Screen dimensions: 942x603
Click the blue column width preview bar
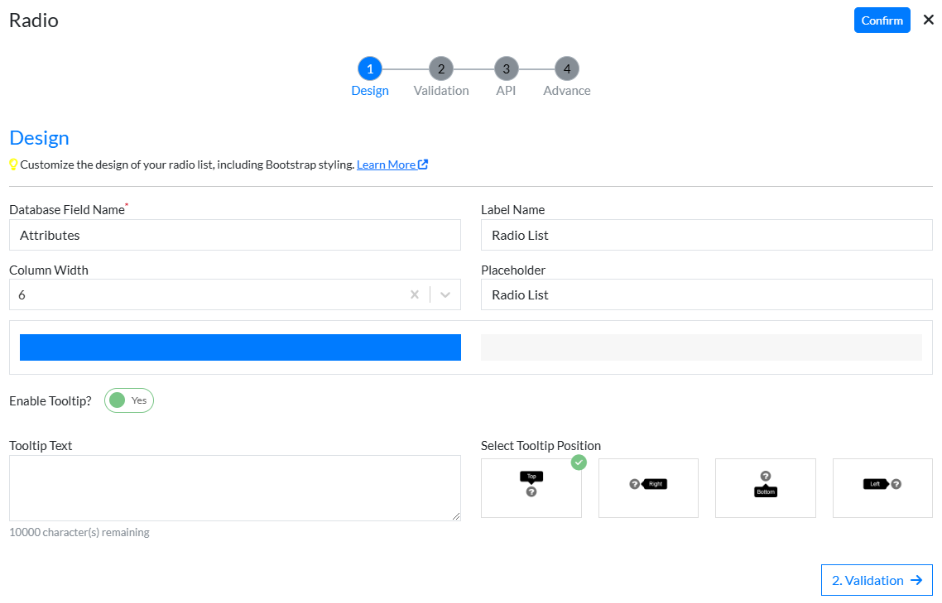tap(240, 347)
